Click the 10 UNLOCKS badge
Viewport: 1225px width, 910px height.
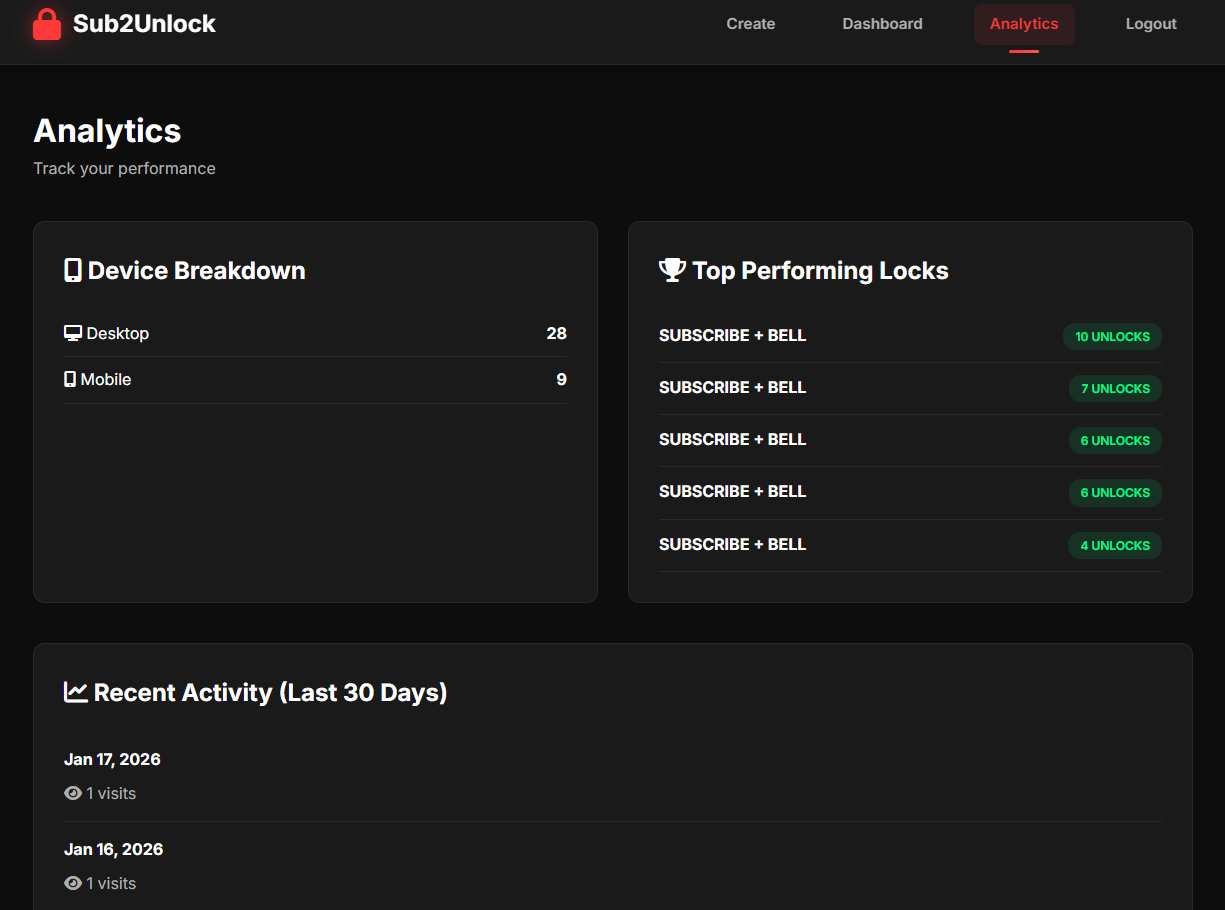1112,337
